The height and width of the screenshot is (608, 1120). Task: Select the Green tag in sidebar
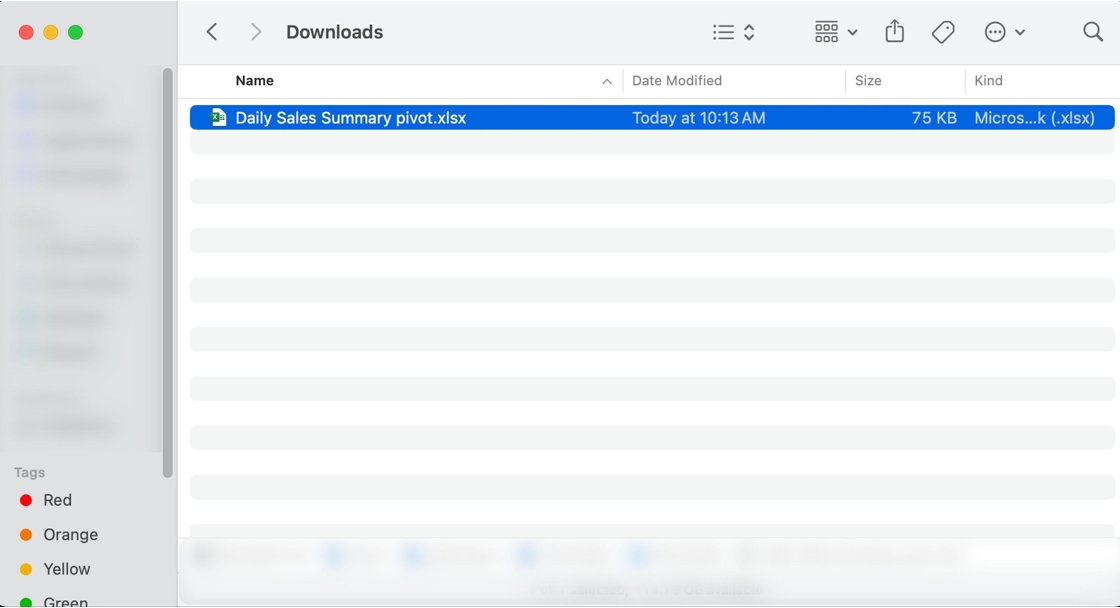(x=54, y=602)
